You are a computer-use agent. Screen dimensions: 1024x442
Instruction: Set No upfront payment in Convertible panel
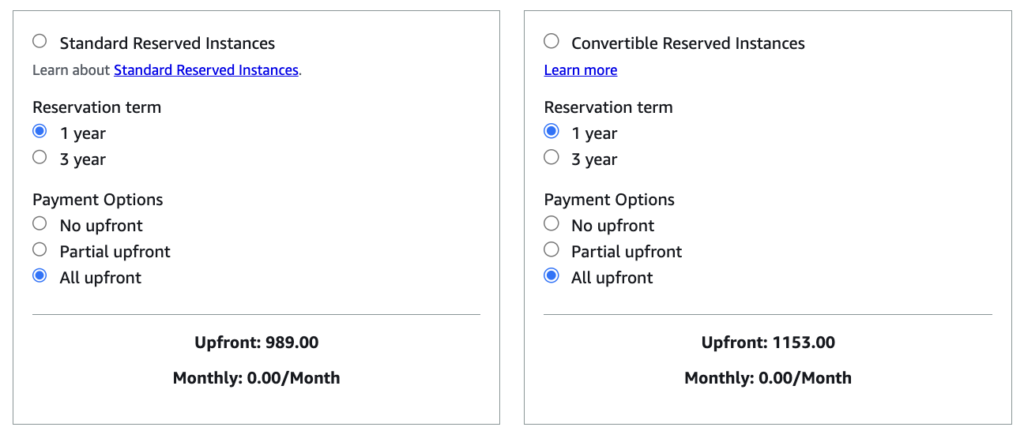(551, 223)
